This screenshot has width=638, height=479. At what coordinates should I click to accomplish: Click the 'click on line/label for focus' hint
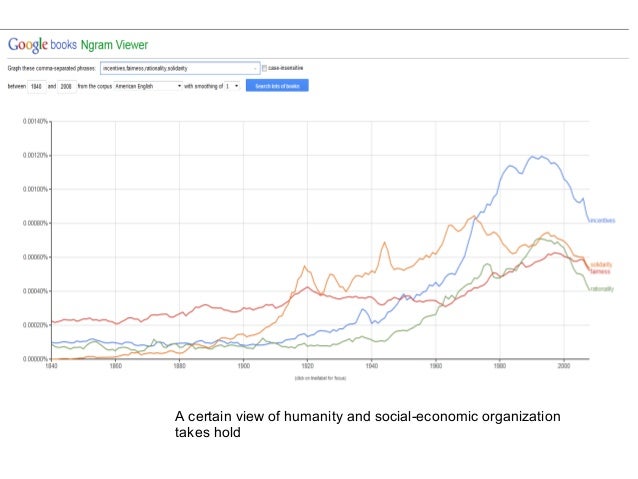pos(318,379)
